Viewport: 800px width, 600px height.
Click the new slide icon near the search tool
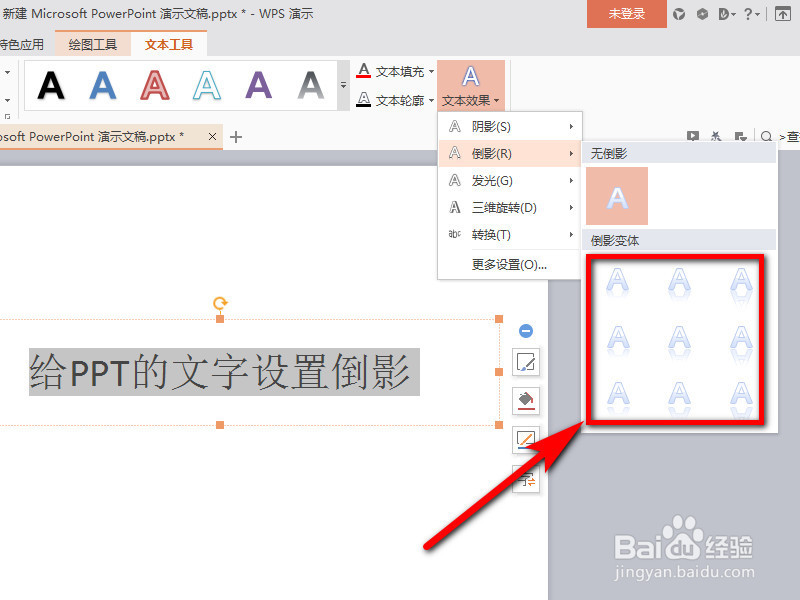741,136
